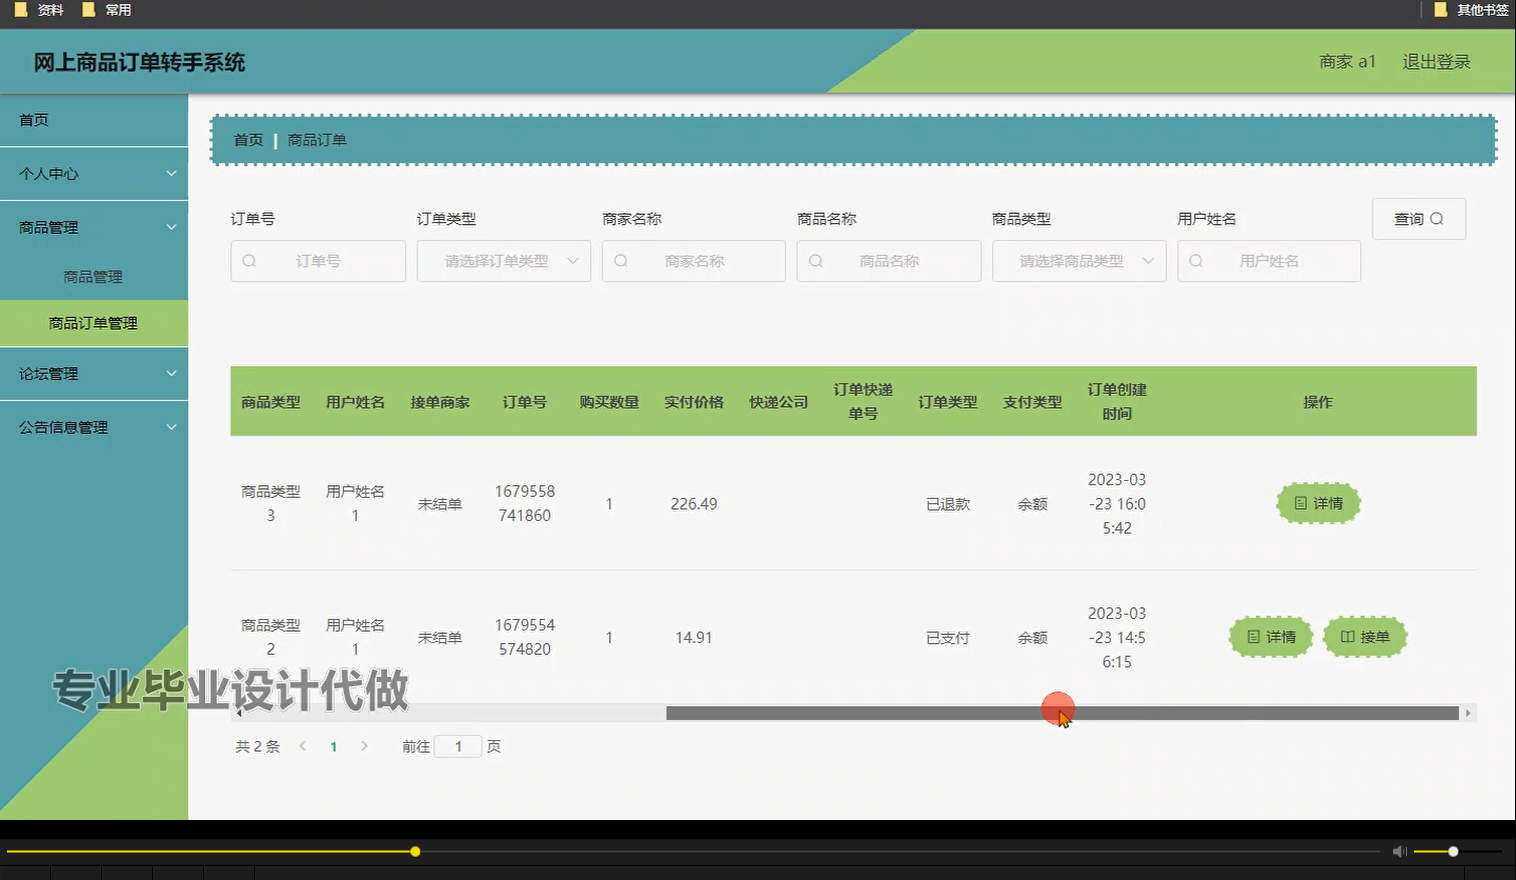
Task: Expand the 公告信息管理 sidebar section
Action: [x=94, y=427]
